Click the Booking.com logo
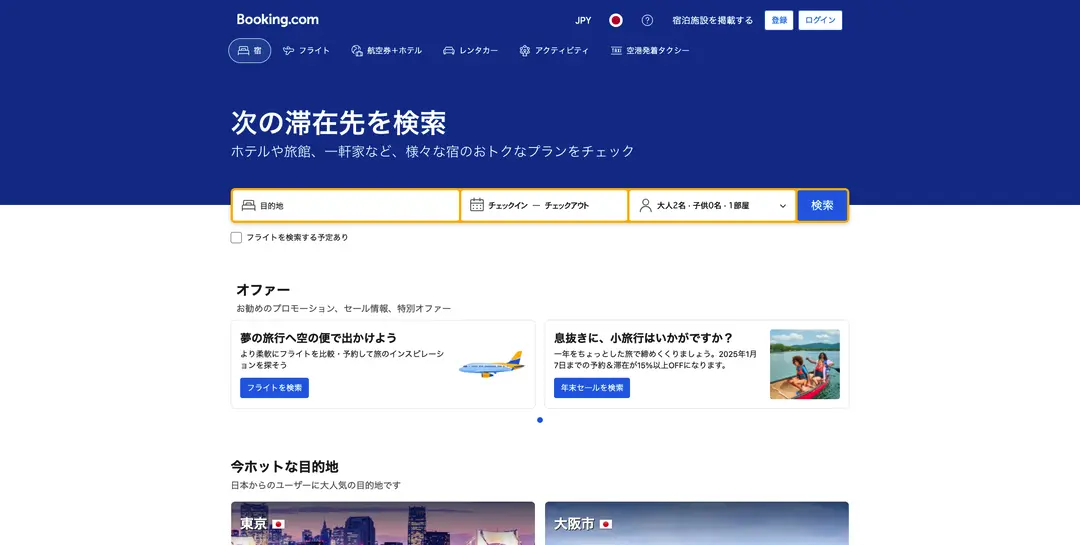Screen dimensions: 1080x545 tap(278, 20)
